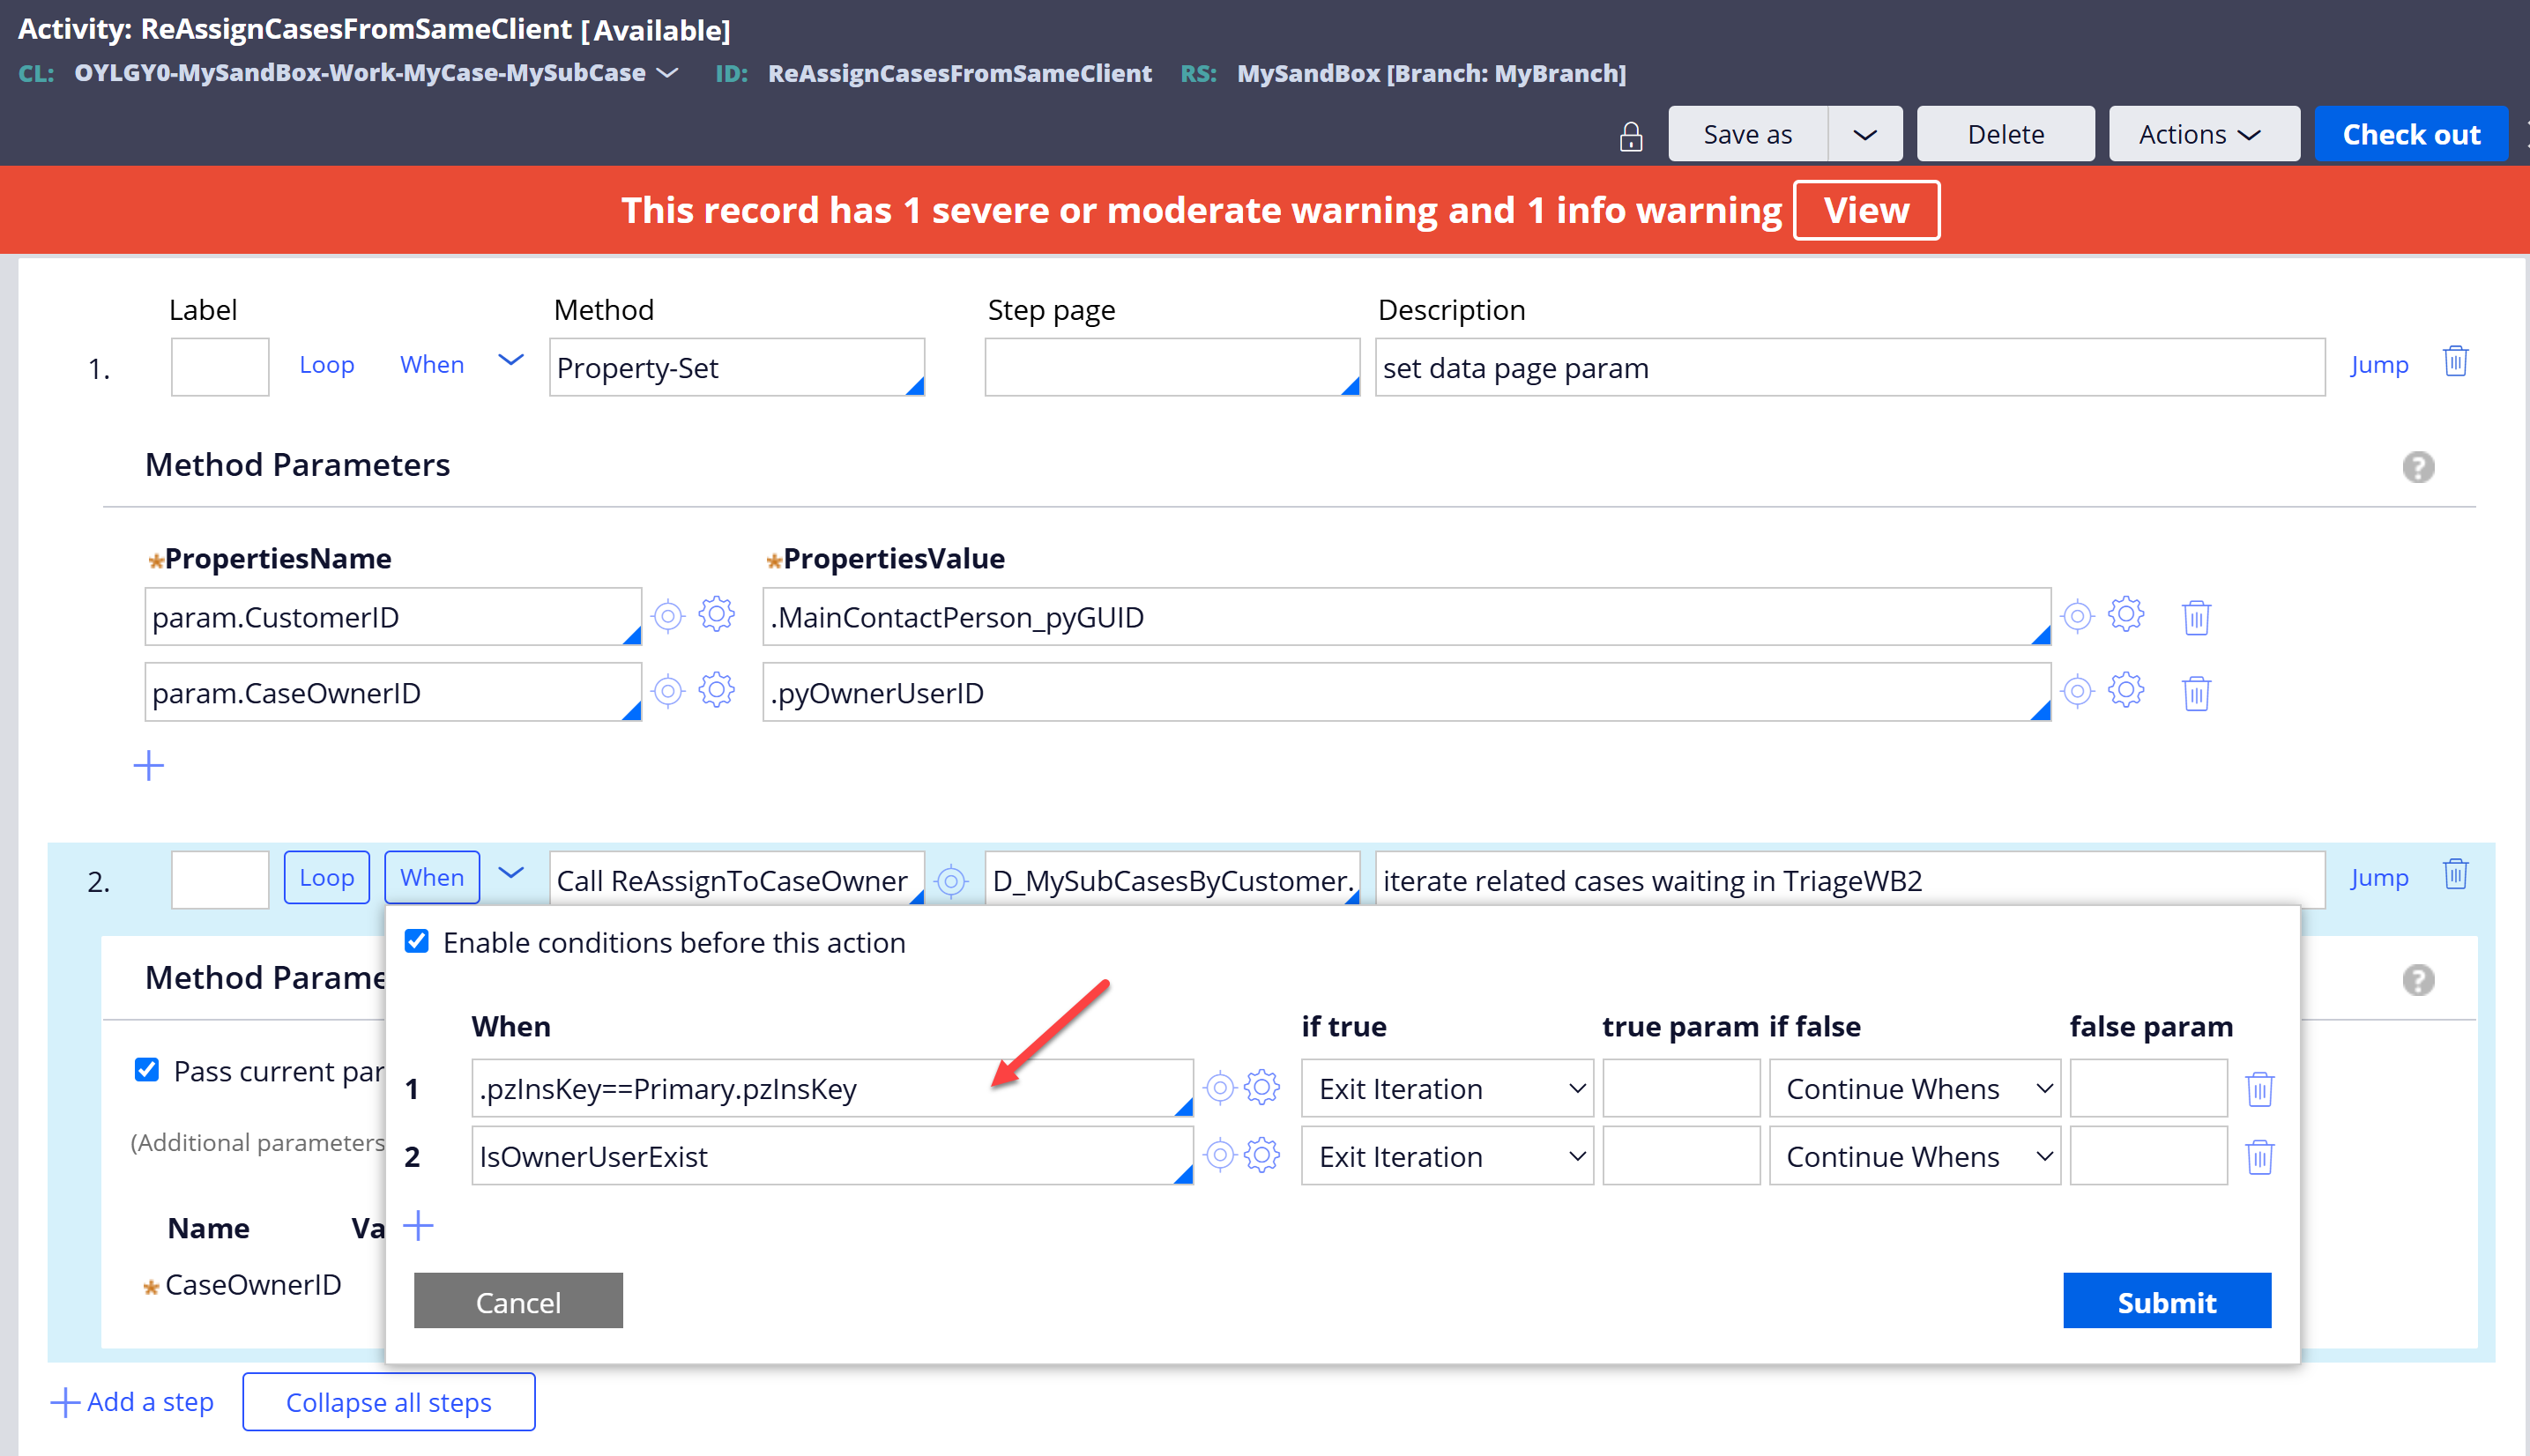This screenshot has height=1456, width=2530.
Task: Click the step 1 Step page field
Action: [1172, 367]
